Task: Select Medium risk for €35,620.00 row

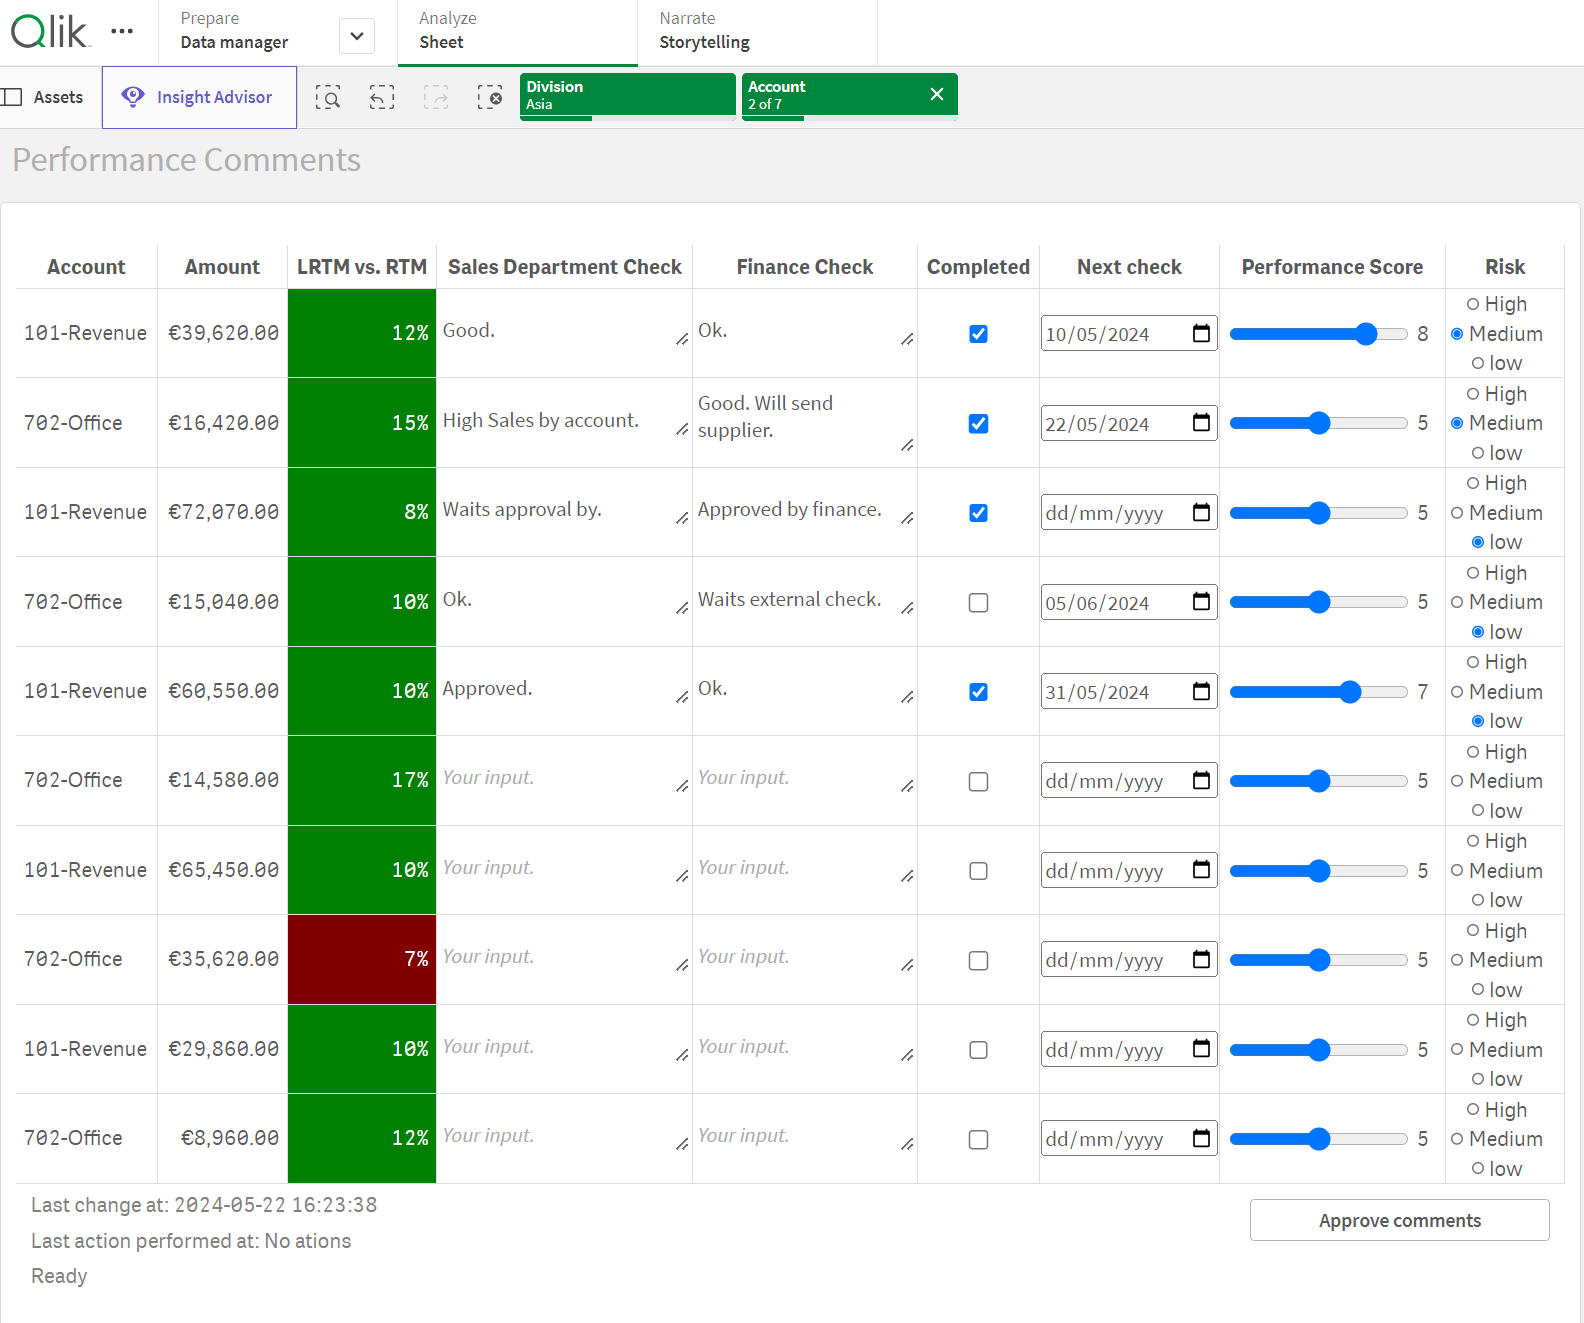Action: pos(1457,960)
